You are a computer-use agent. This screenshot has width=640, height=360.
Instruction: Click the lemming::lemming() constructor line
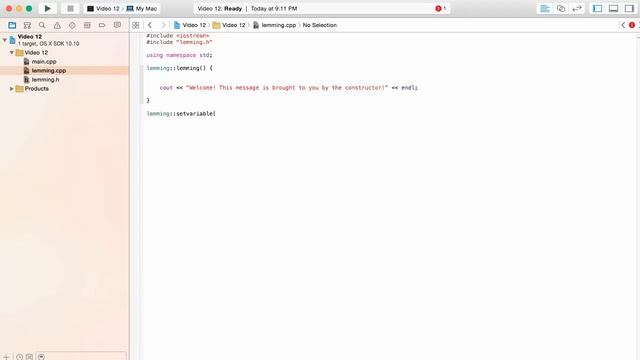(x=179, y=68)
